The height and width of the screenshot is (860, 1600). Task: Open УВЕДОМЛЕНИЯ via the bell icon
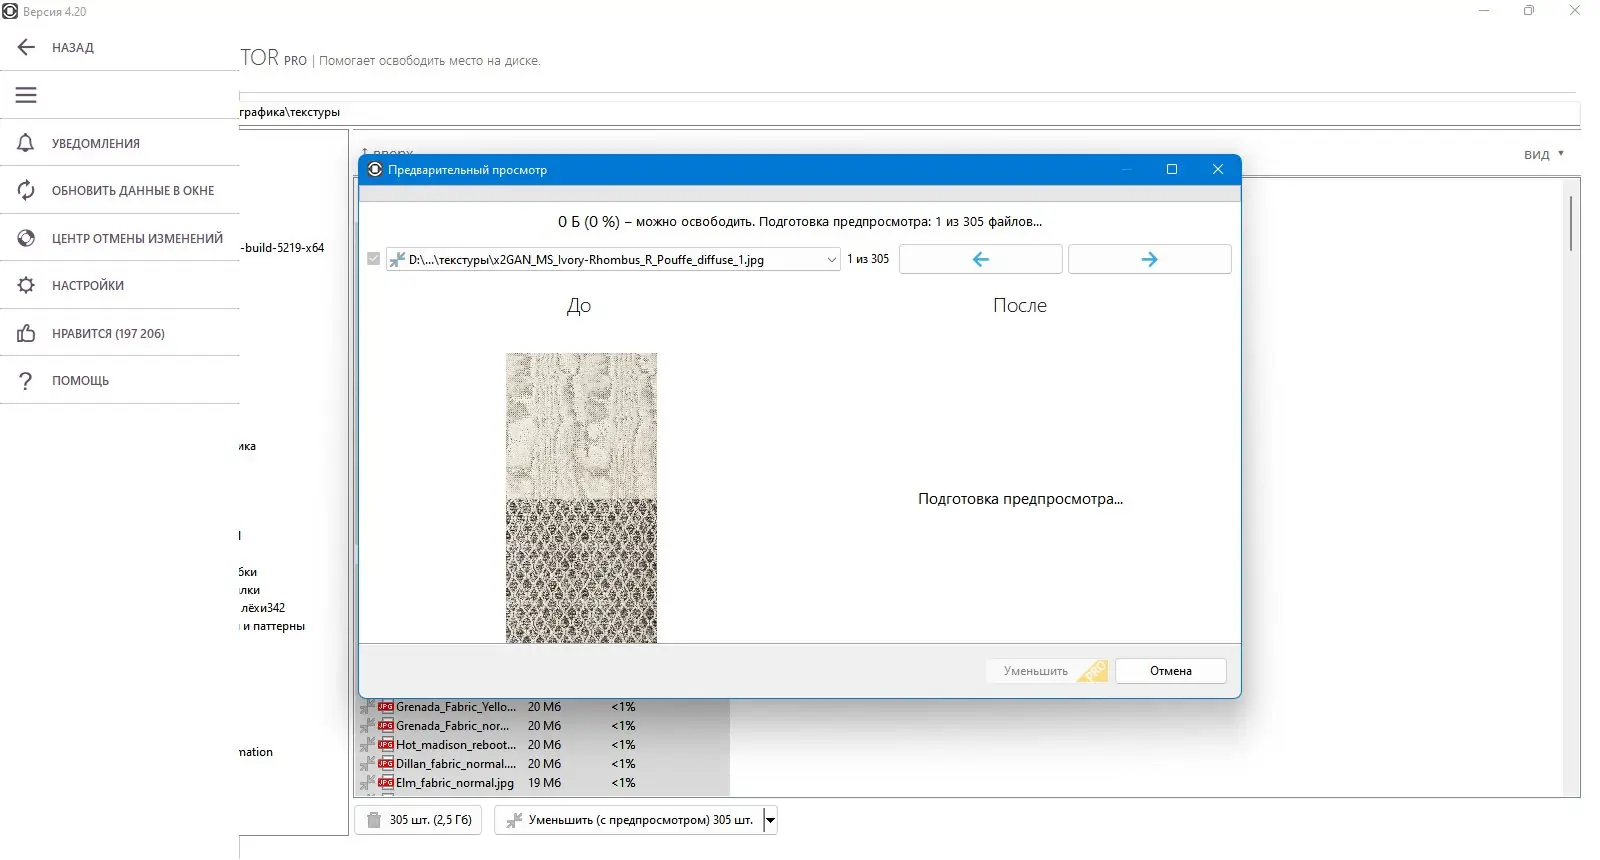(26, 143)
